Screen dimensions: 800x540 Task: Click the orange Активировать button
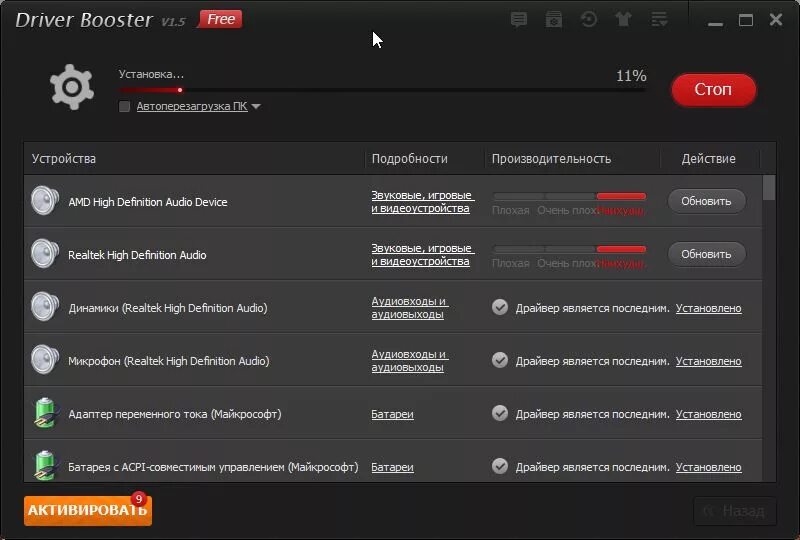coord(88,510)
